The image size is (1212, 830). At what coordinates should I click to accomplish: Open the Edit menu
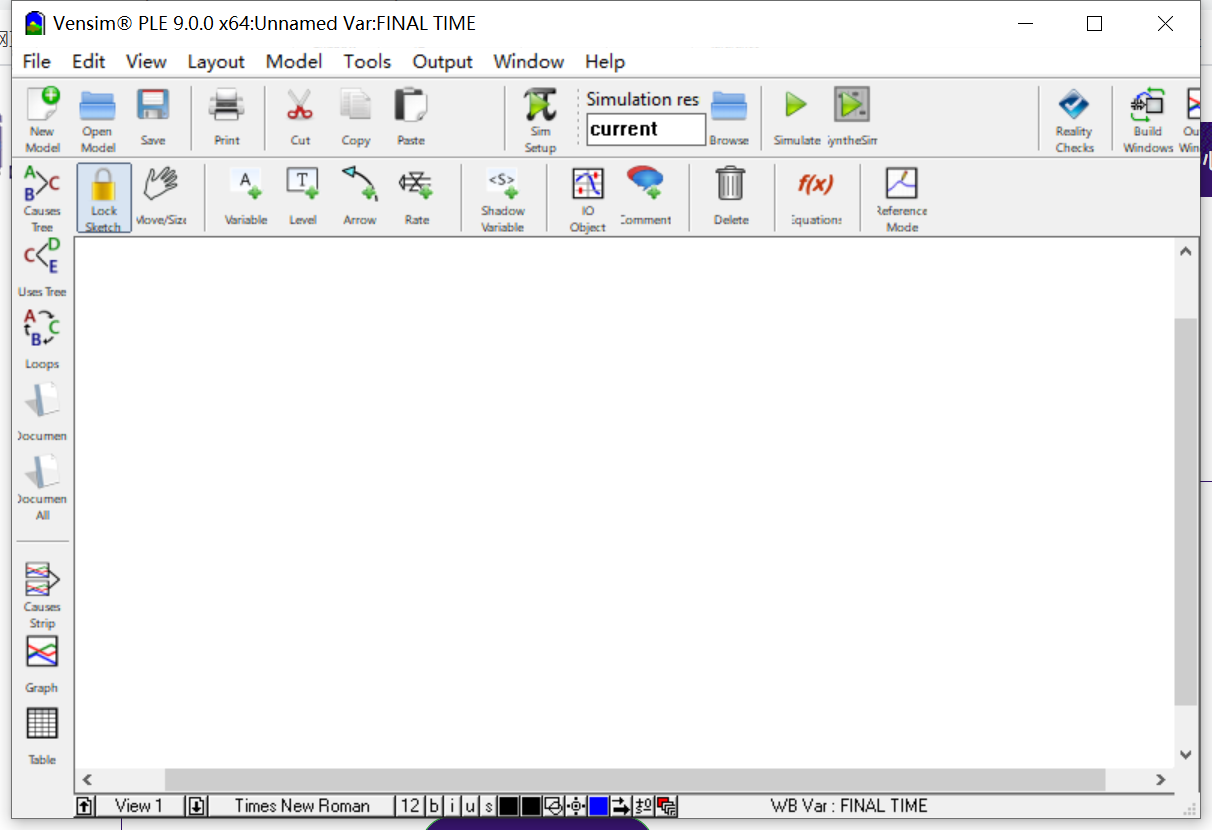[89, 61]
